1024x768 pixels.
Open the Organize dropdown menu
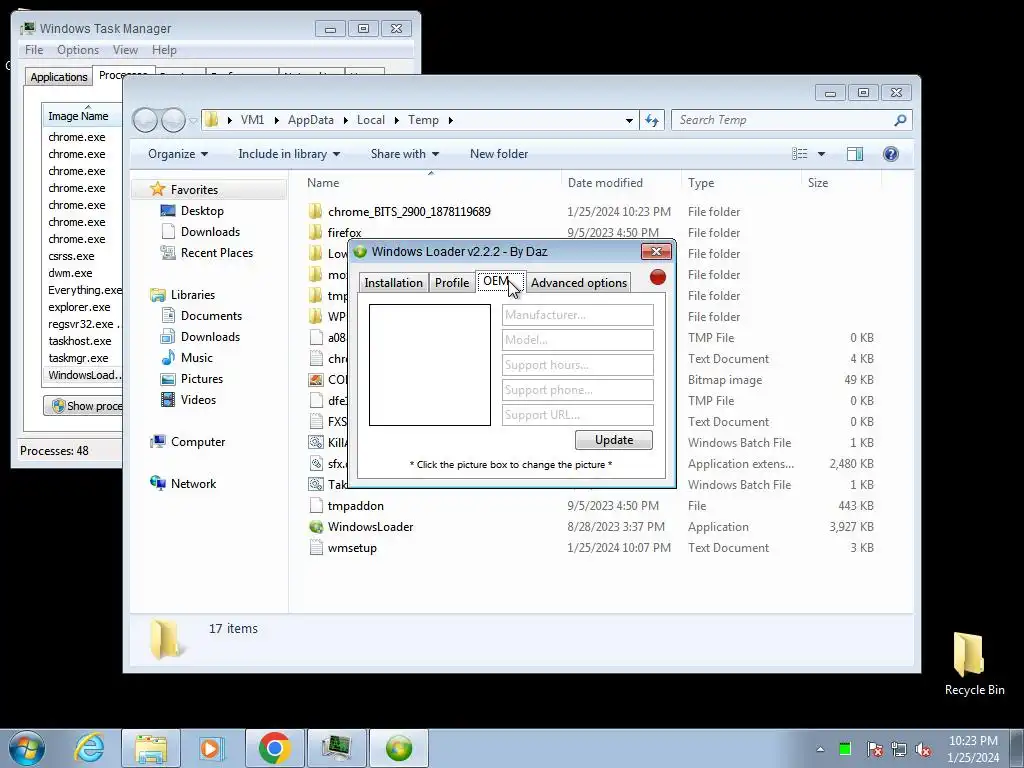(x=178, y=154)
